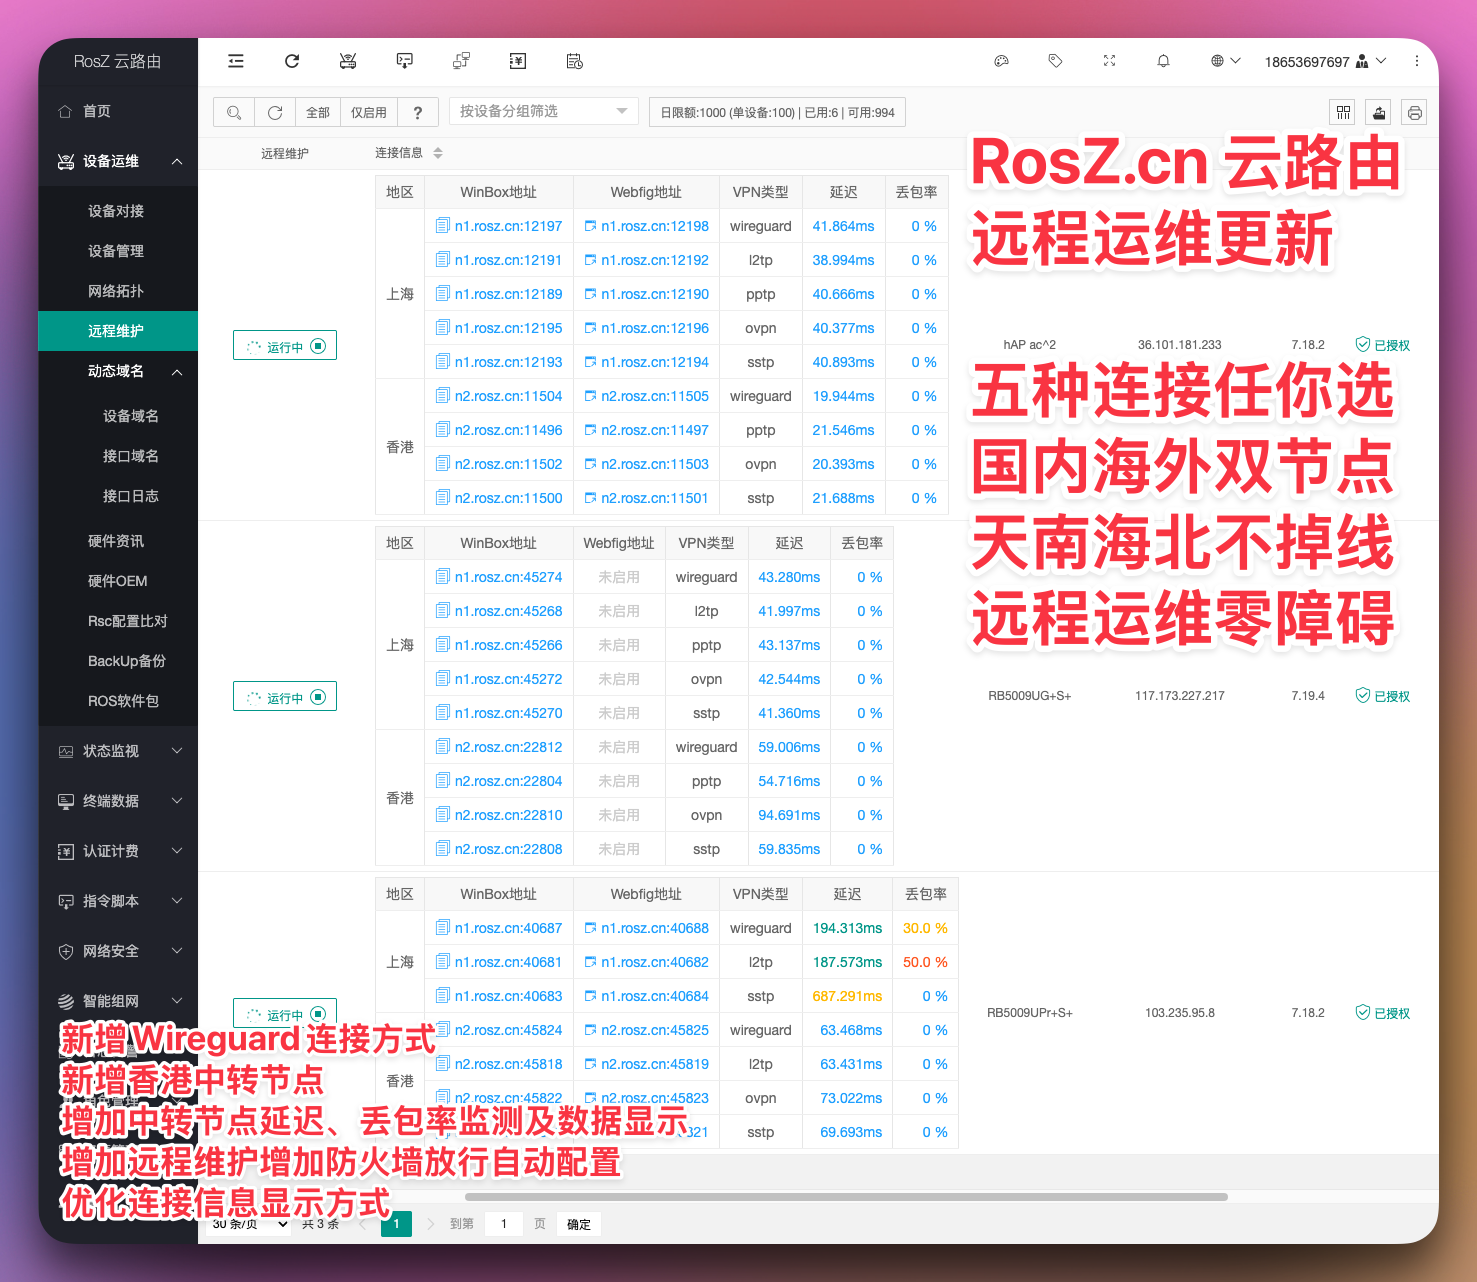Click the command terminal icon in top toolbar
The height and width of the screenshot is (1282, 1477).
[x=404, y=61]
